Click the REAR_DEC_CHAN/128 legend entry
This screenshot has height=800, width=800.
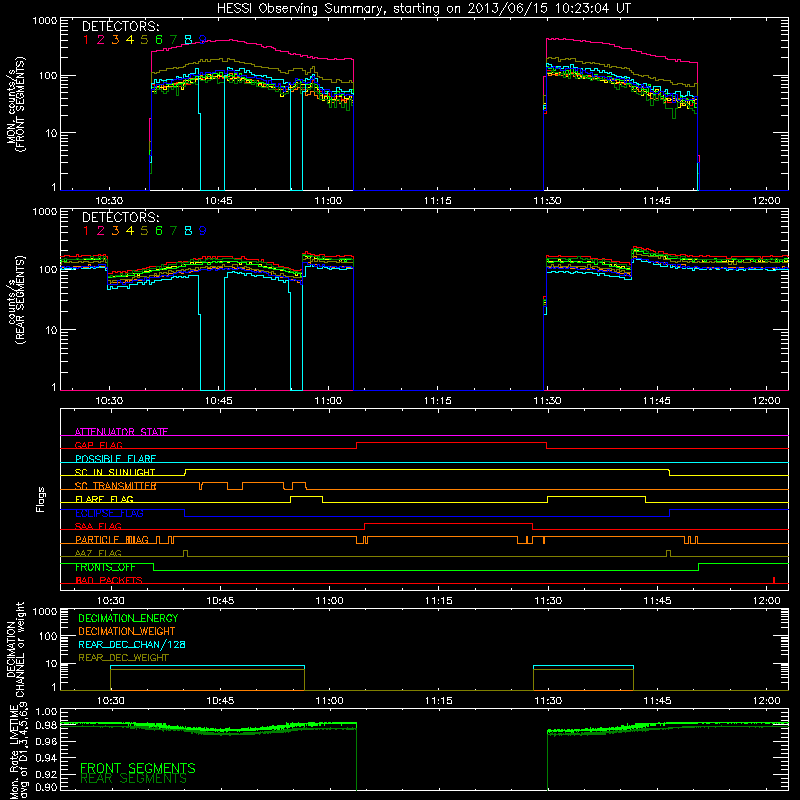point(132,644)
